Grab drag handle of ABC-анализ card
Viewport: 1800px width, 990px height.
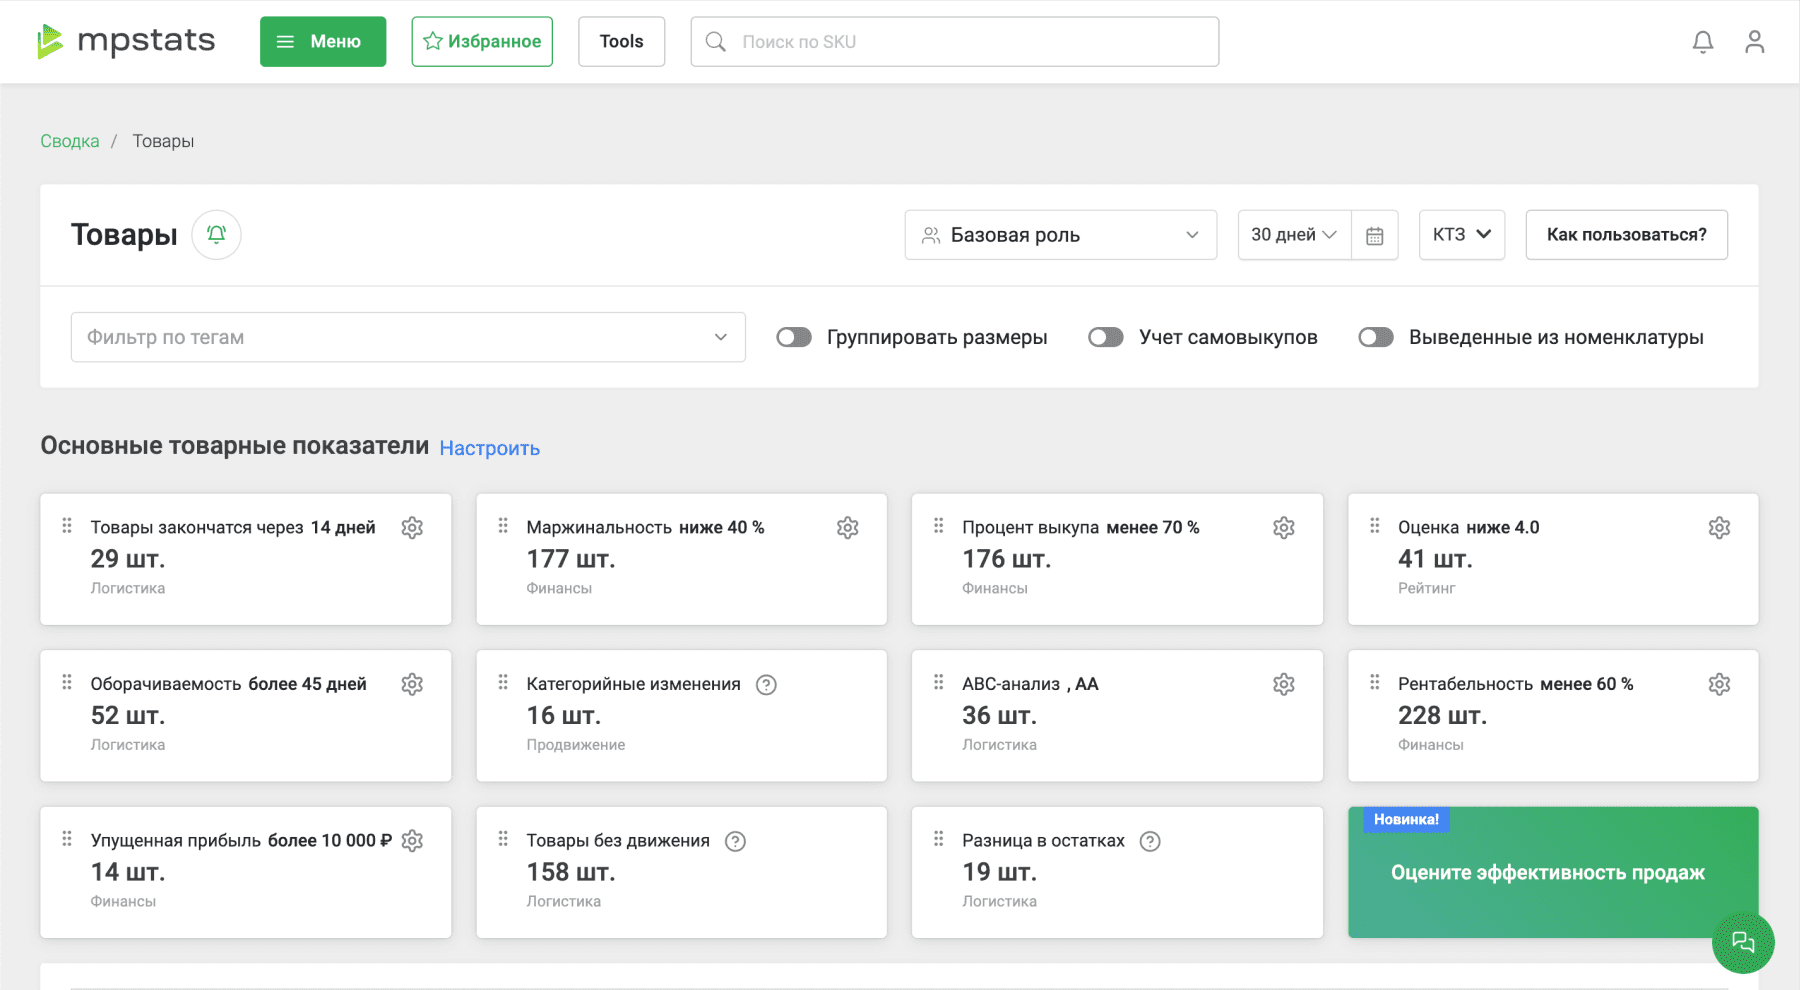tap(938, 682)
